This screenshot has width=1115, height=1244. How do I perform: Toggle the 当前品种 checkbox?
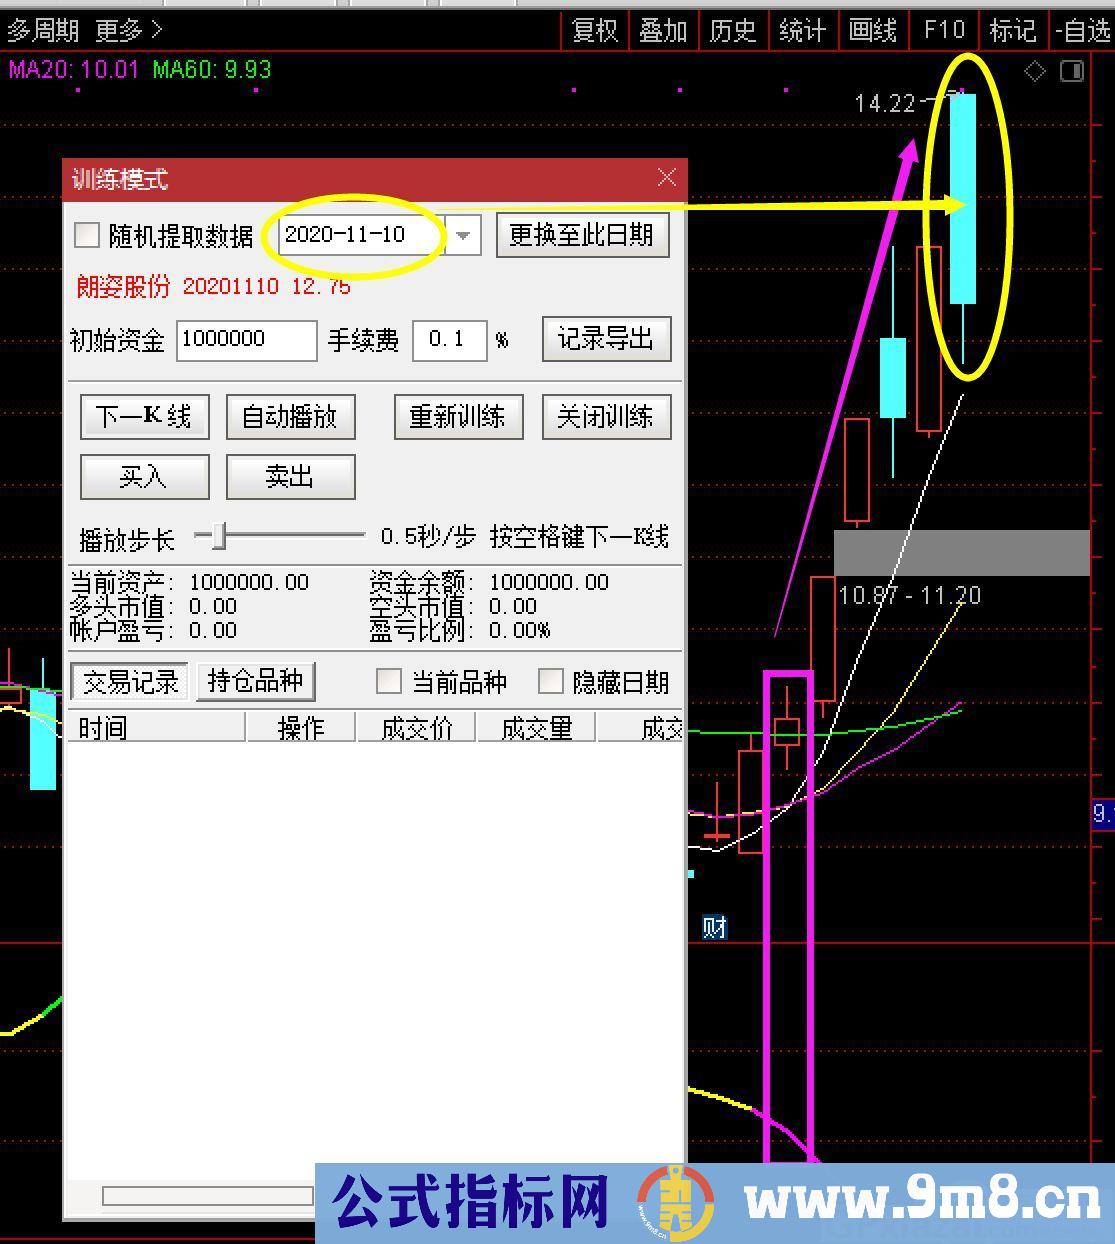pyautogui.click(x=389, y=682)
